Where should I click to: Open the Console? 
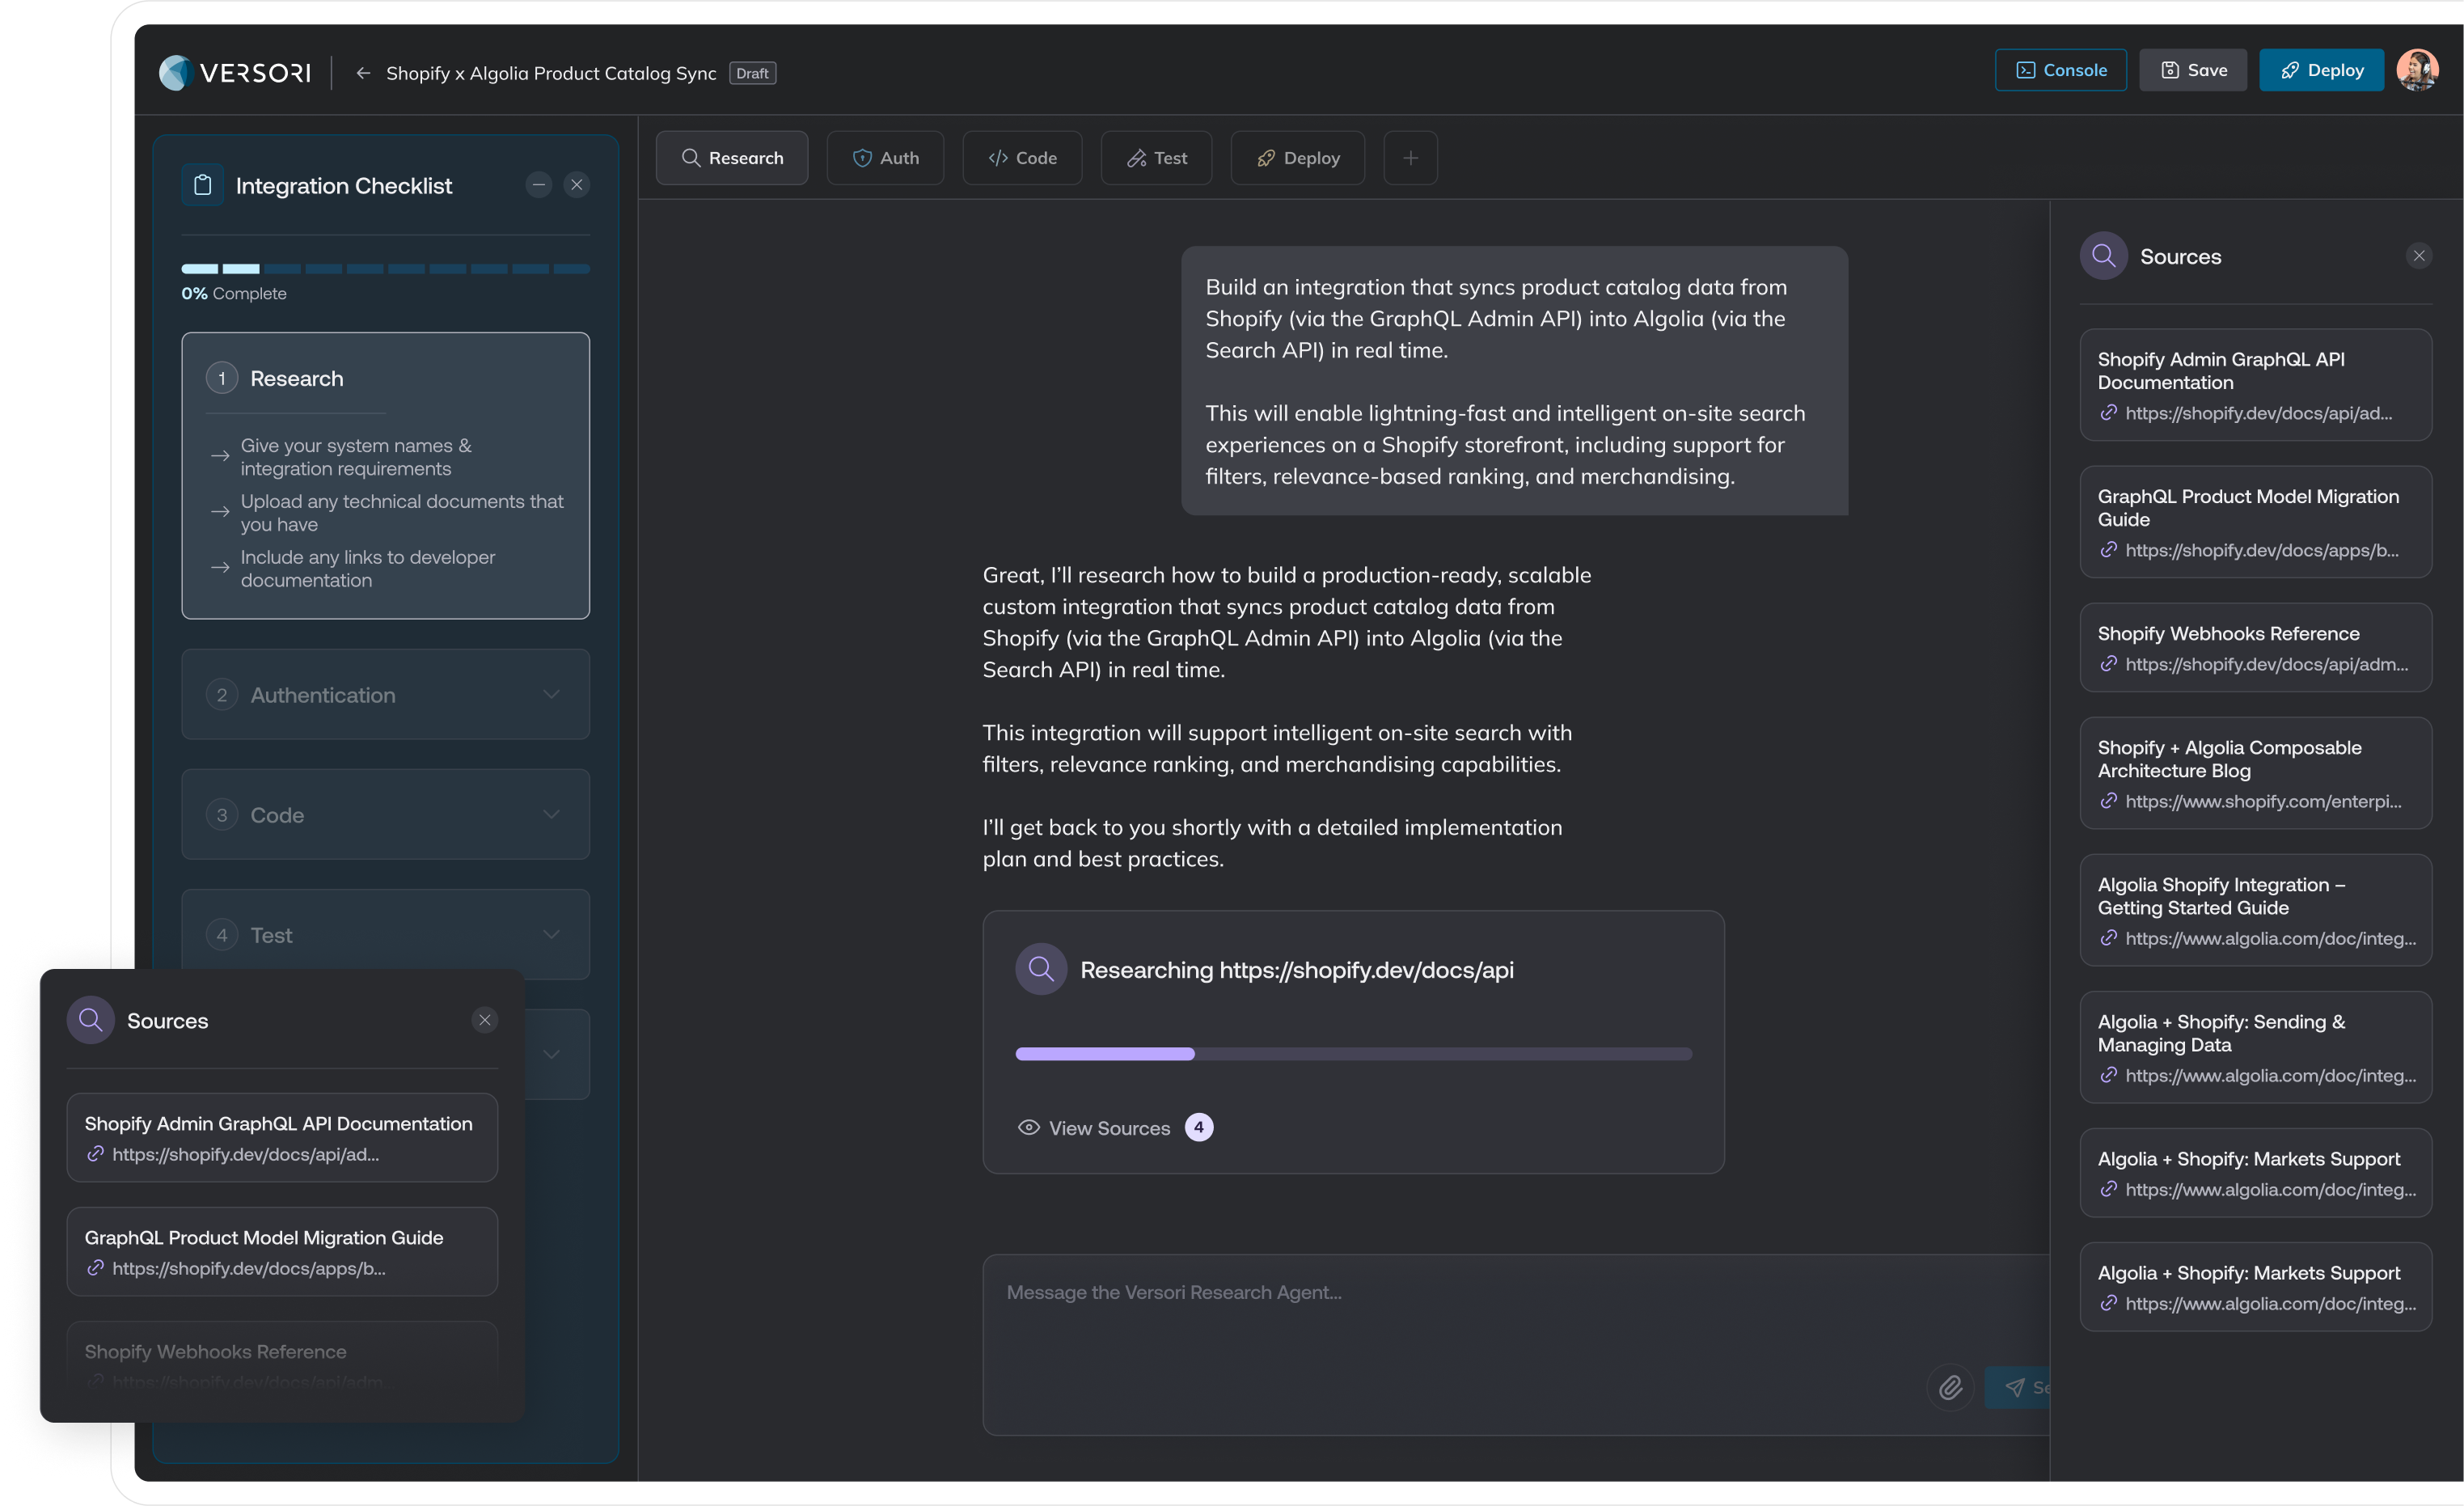click(2060, 70)
